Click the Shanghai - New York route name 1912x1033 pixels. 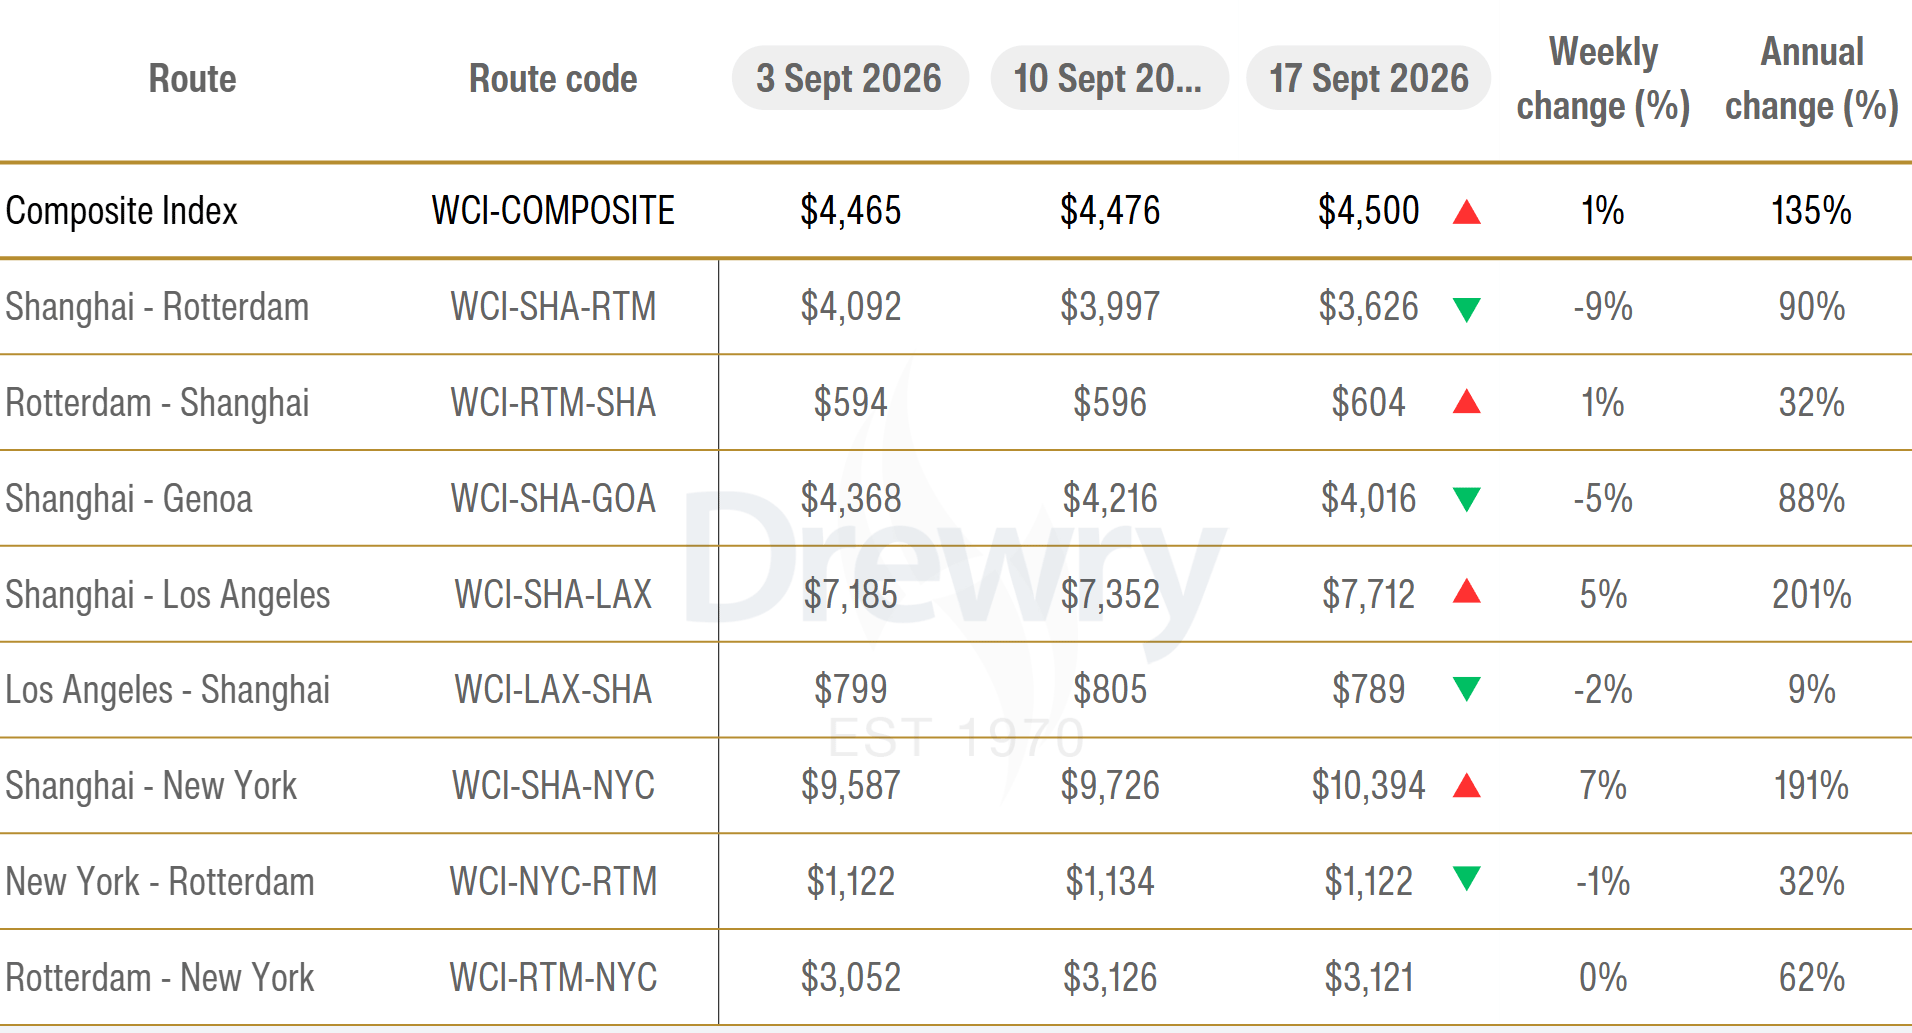(151, 786)
